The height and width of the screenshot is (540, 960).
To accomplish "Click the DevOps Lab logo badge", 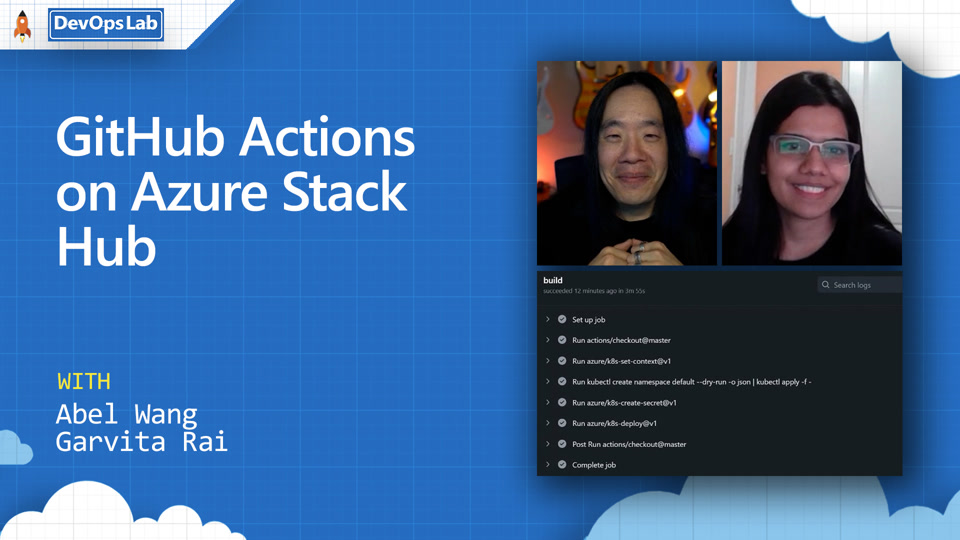I will [106, 24].
